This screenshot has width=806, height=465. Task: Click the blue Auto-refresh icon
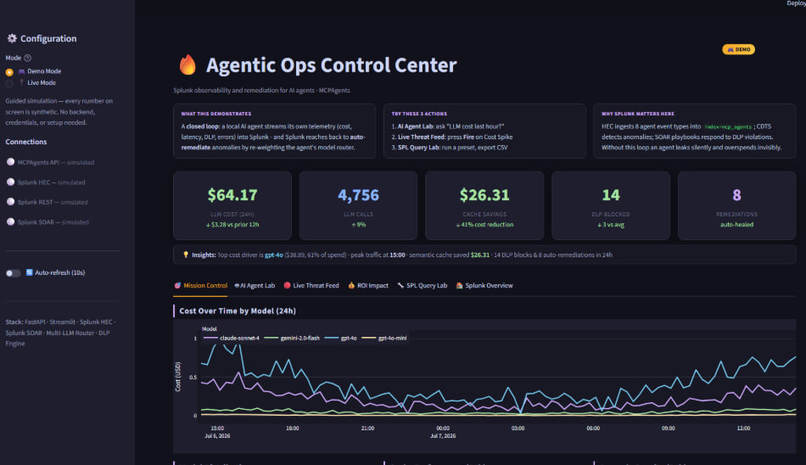pos(29,272)
